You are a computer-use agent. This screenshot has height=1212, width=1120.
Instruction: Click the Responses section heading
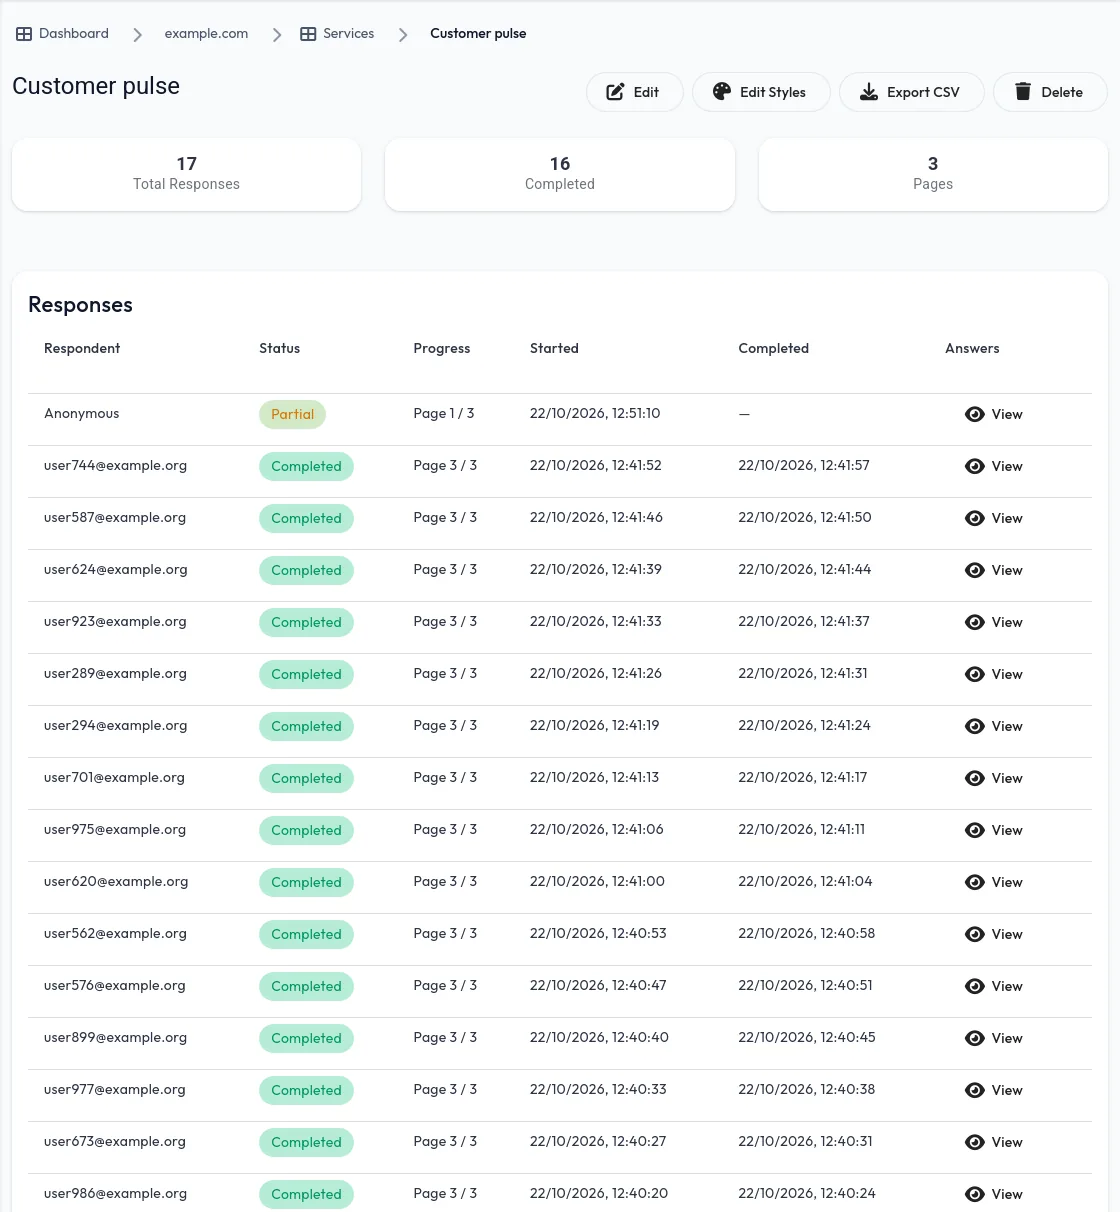tap(80, 305)
